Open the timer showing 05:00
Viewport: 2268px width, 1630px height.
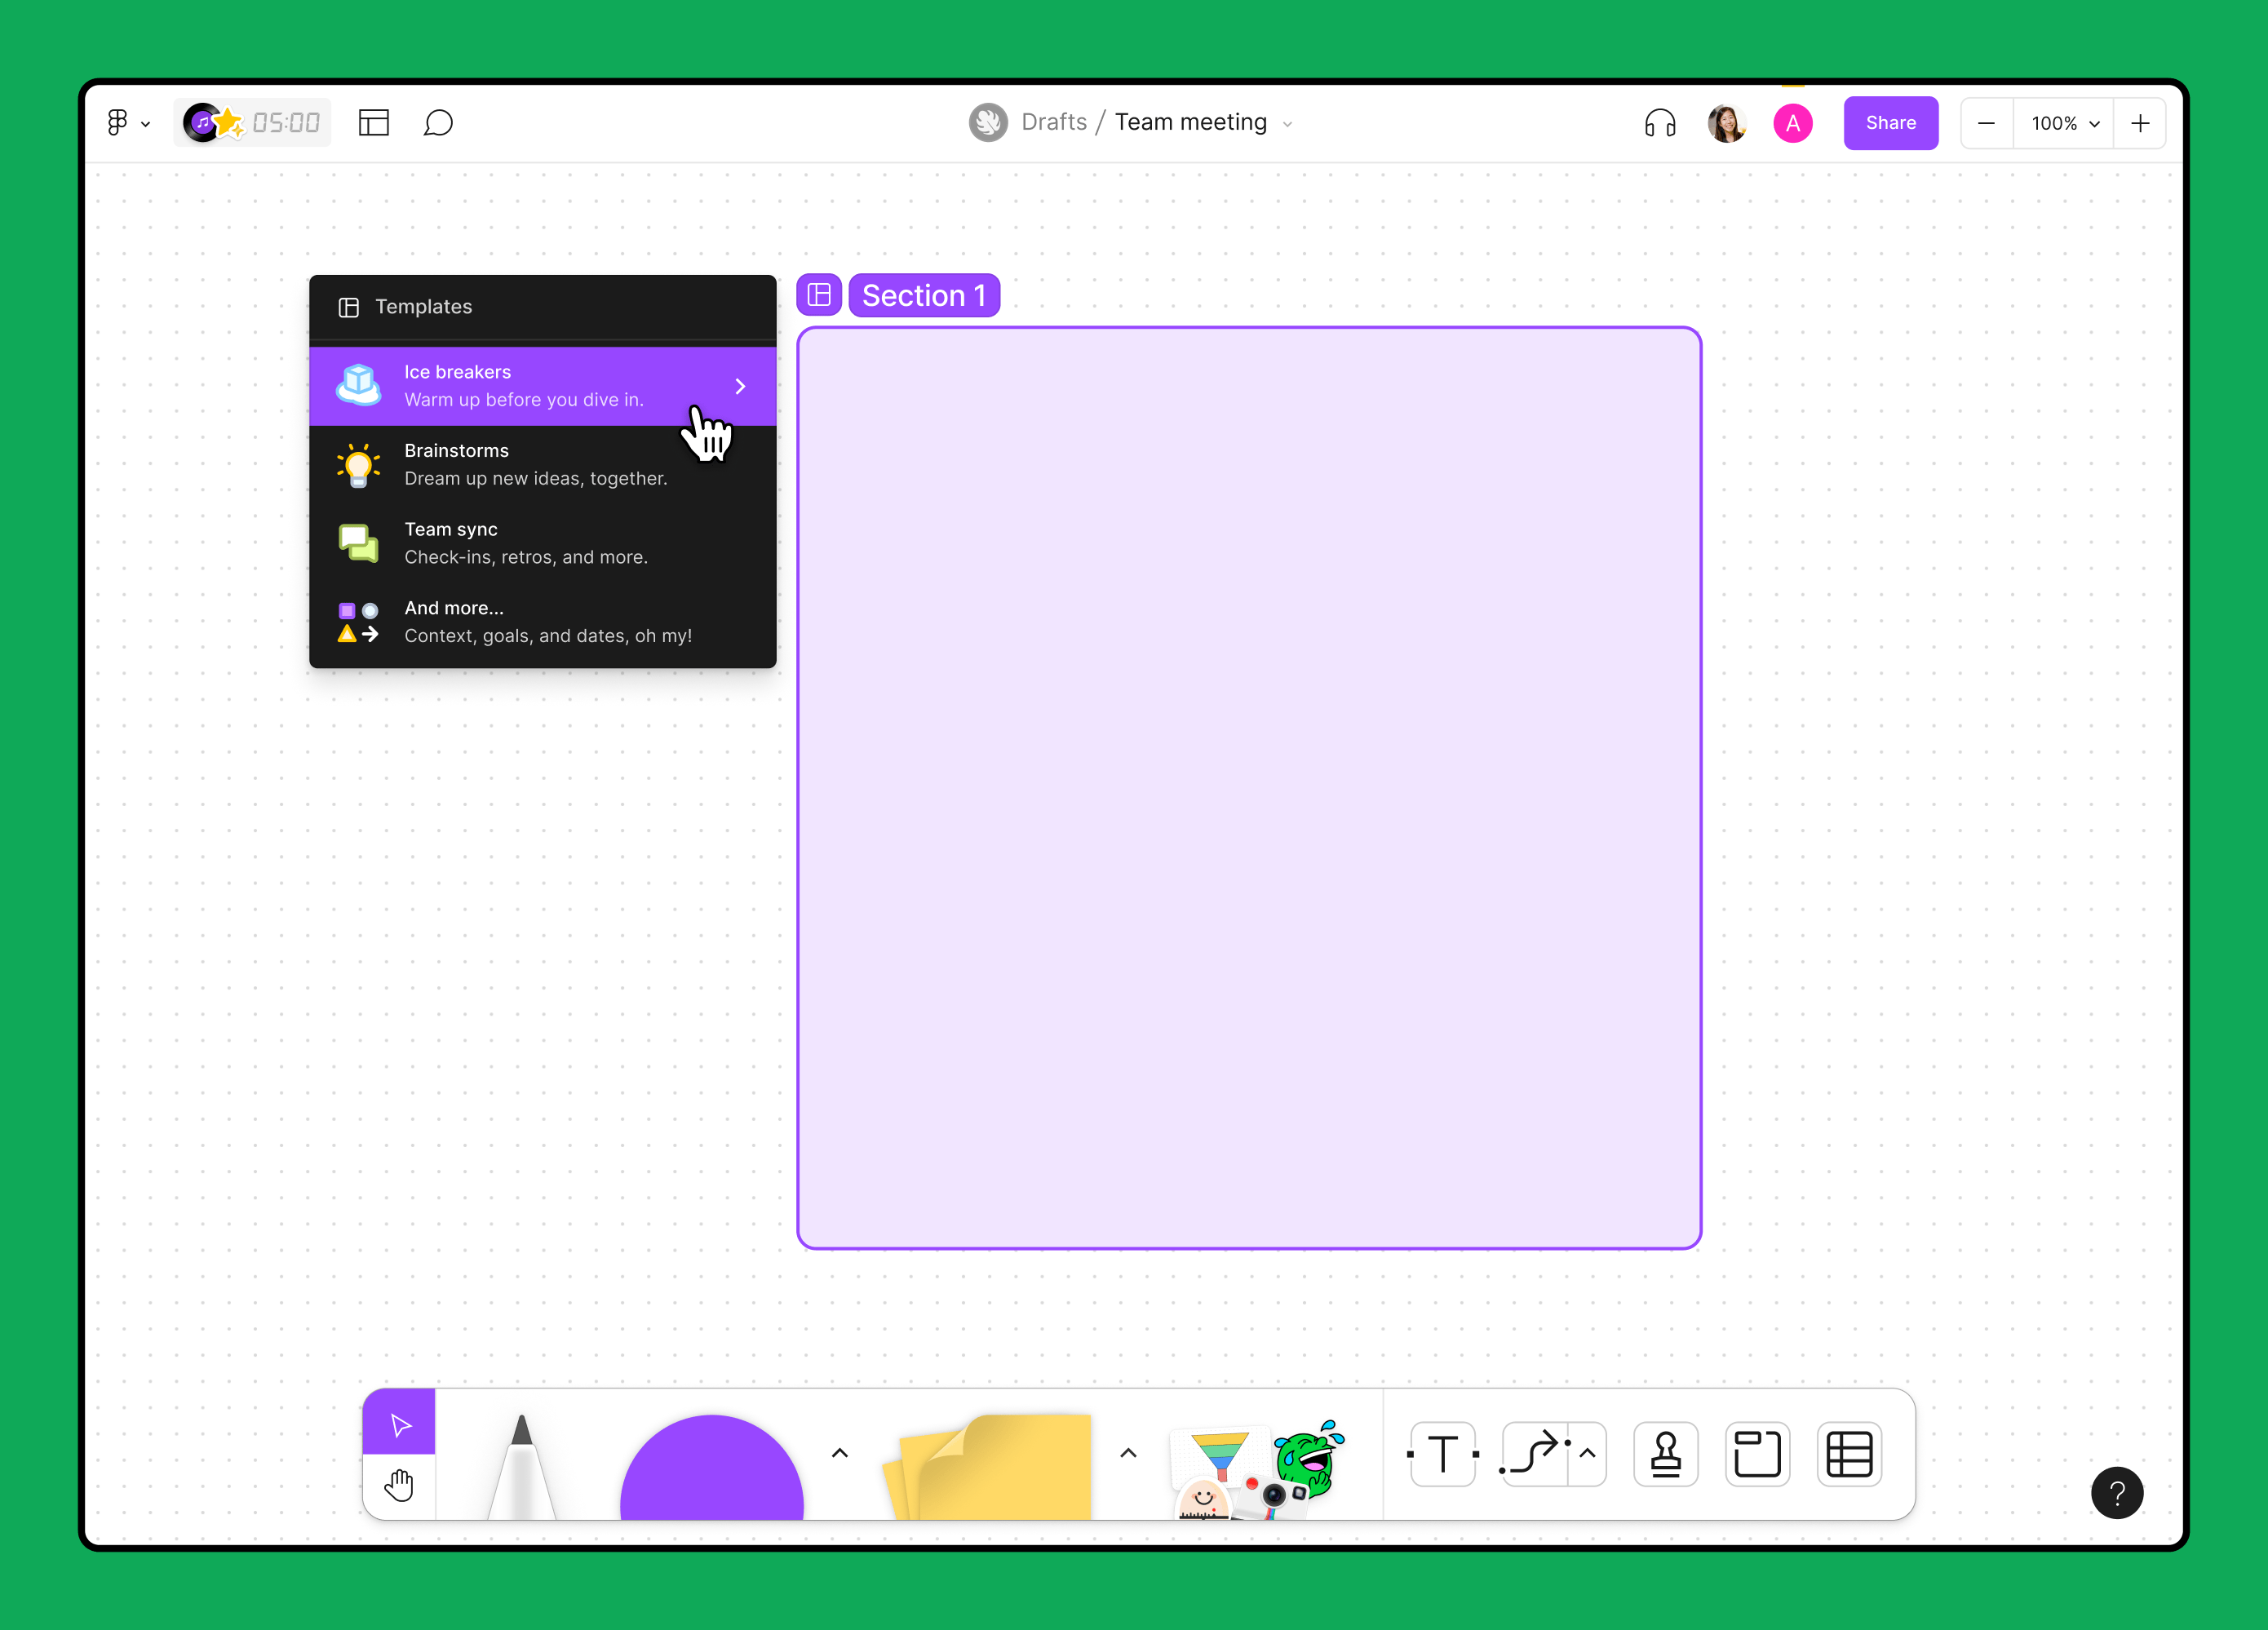coord(285,123)
